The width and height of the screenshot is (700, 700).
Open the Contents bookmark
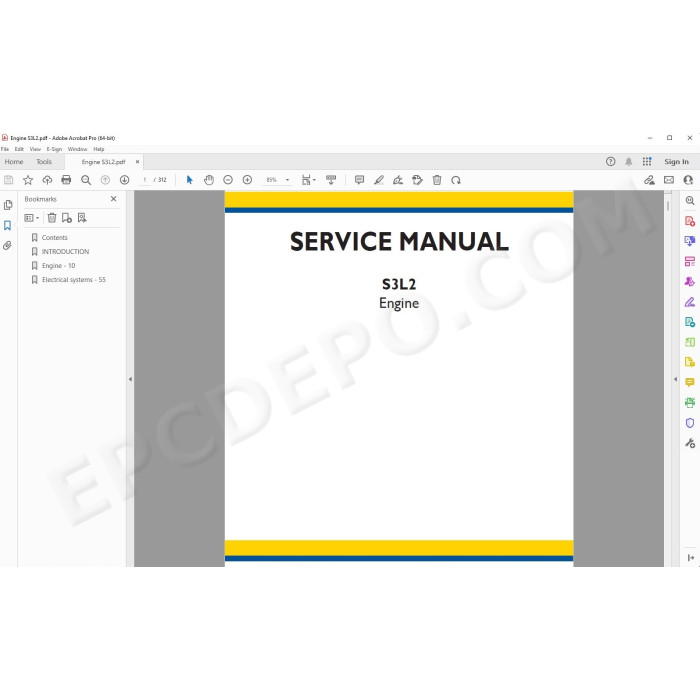54,238
